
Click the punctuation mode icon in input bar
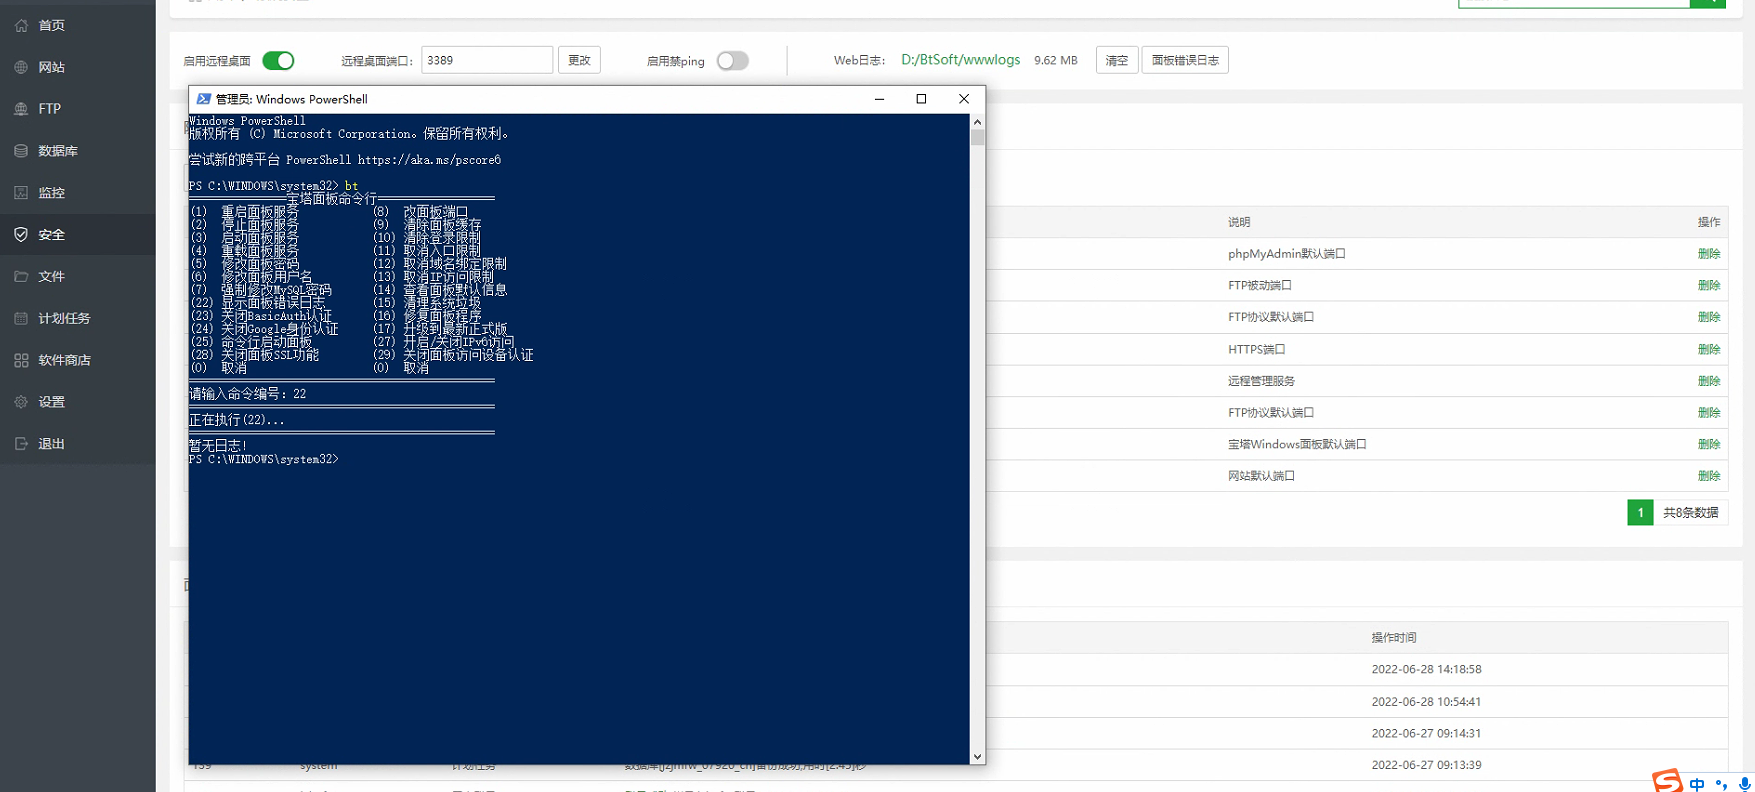click(x=1721, y=784)
